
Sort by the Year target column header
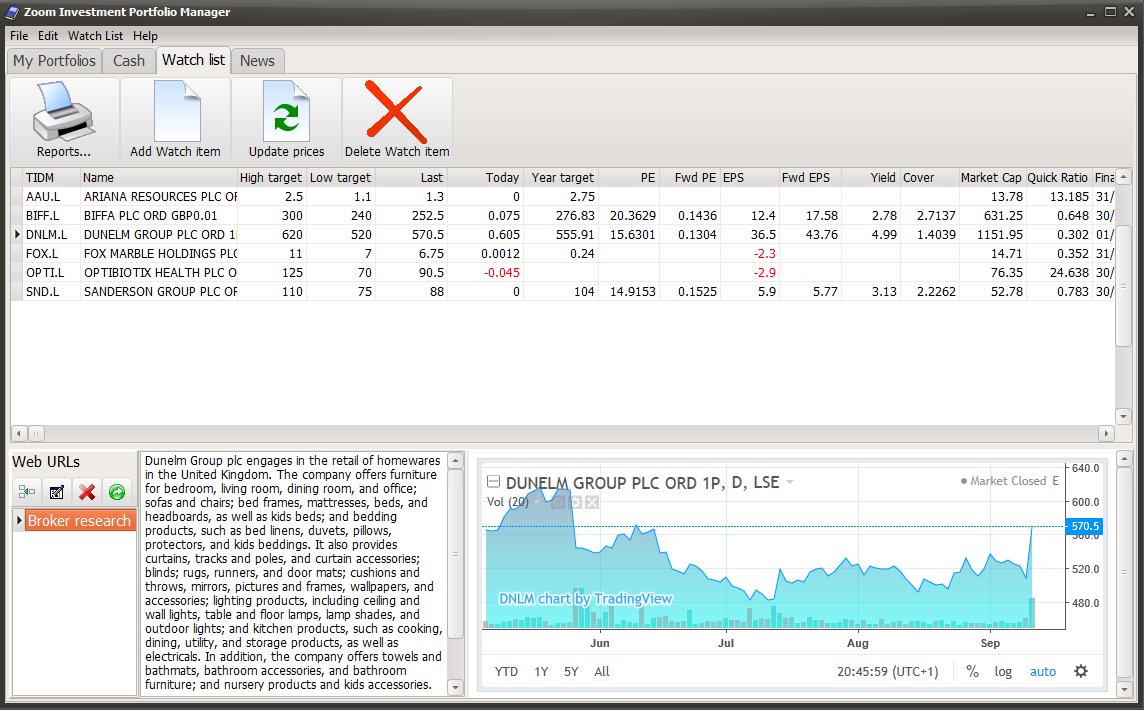point(561,177)
